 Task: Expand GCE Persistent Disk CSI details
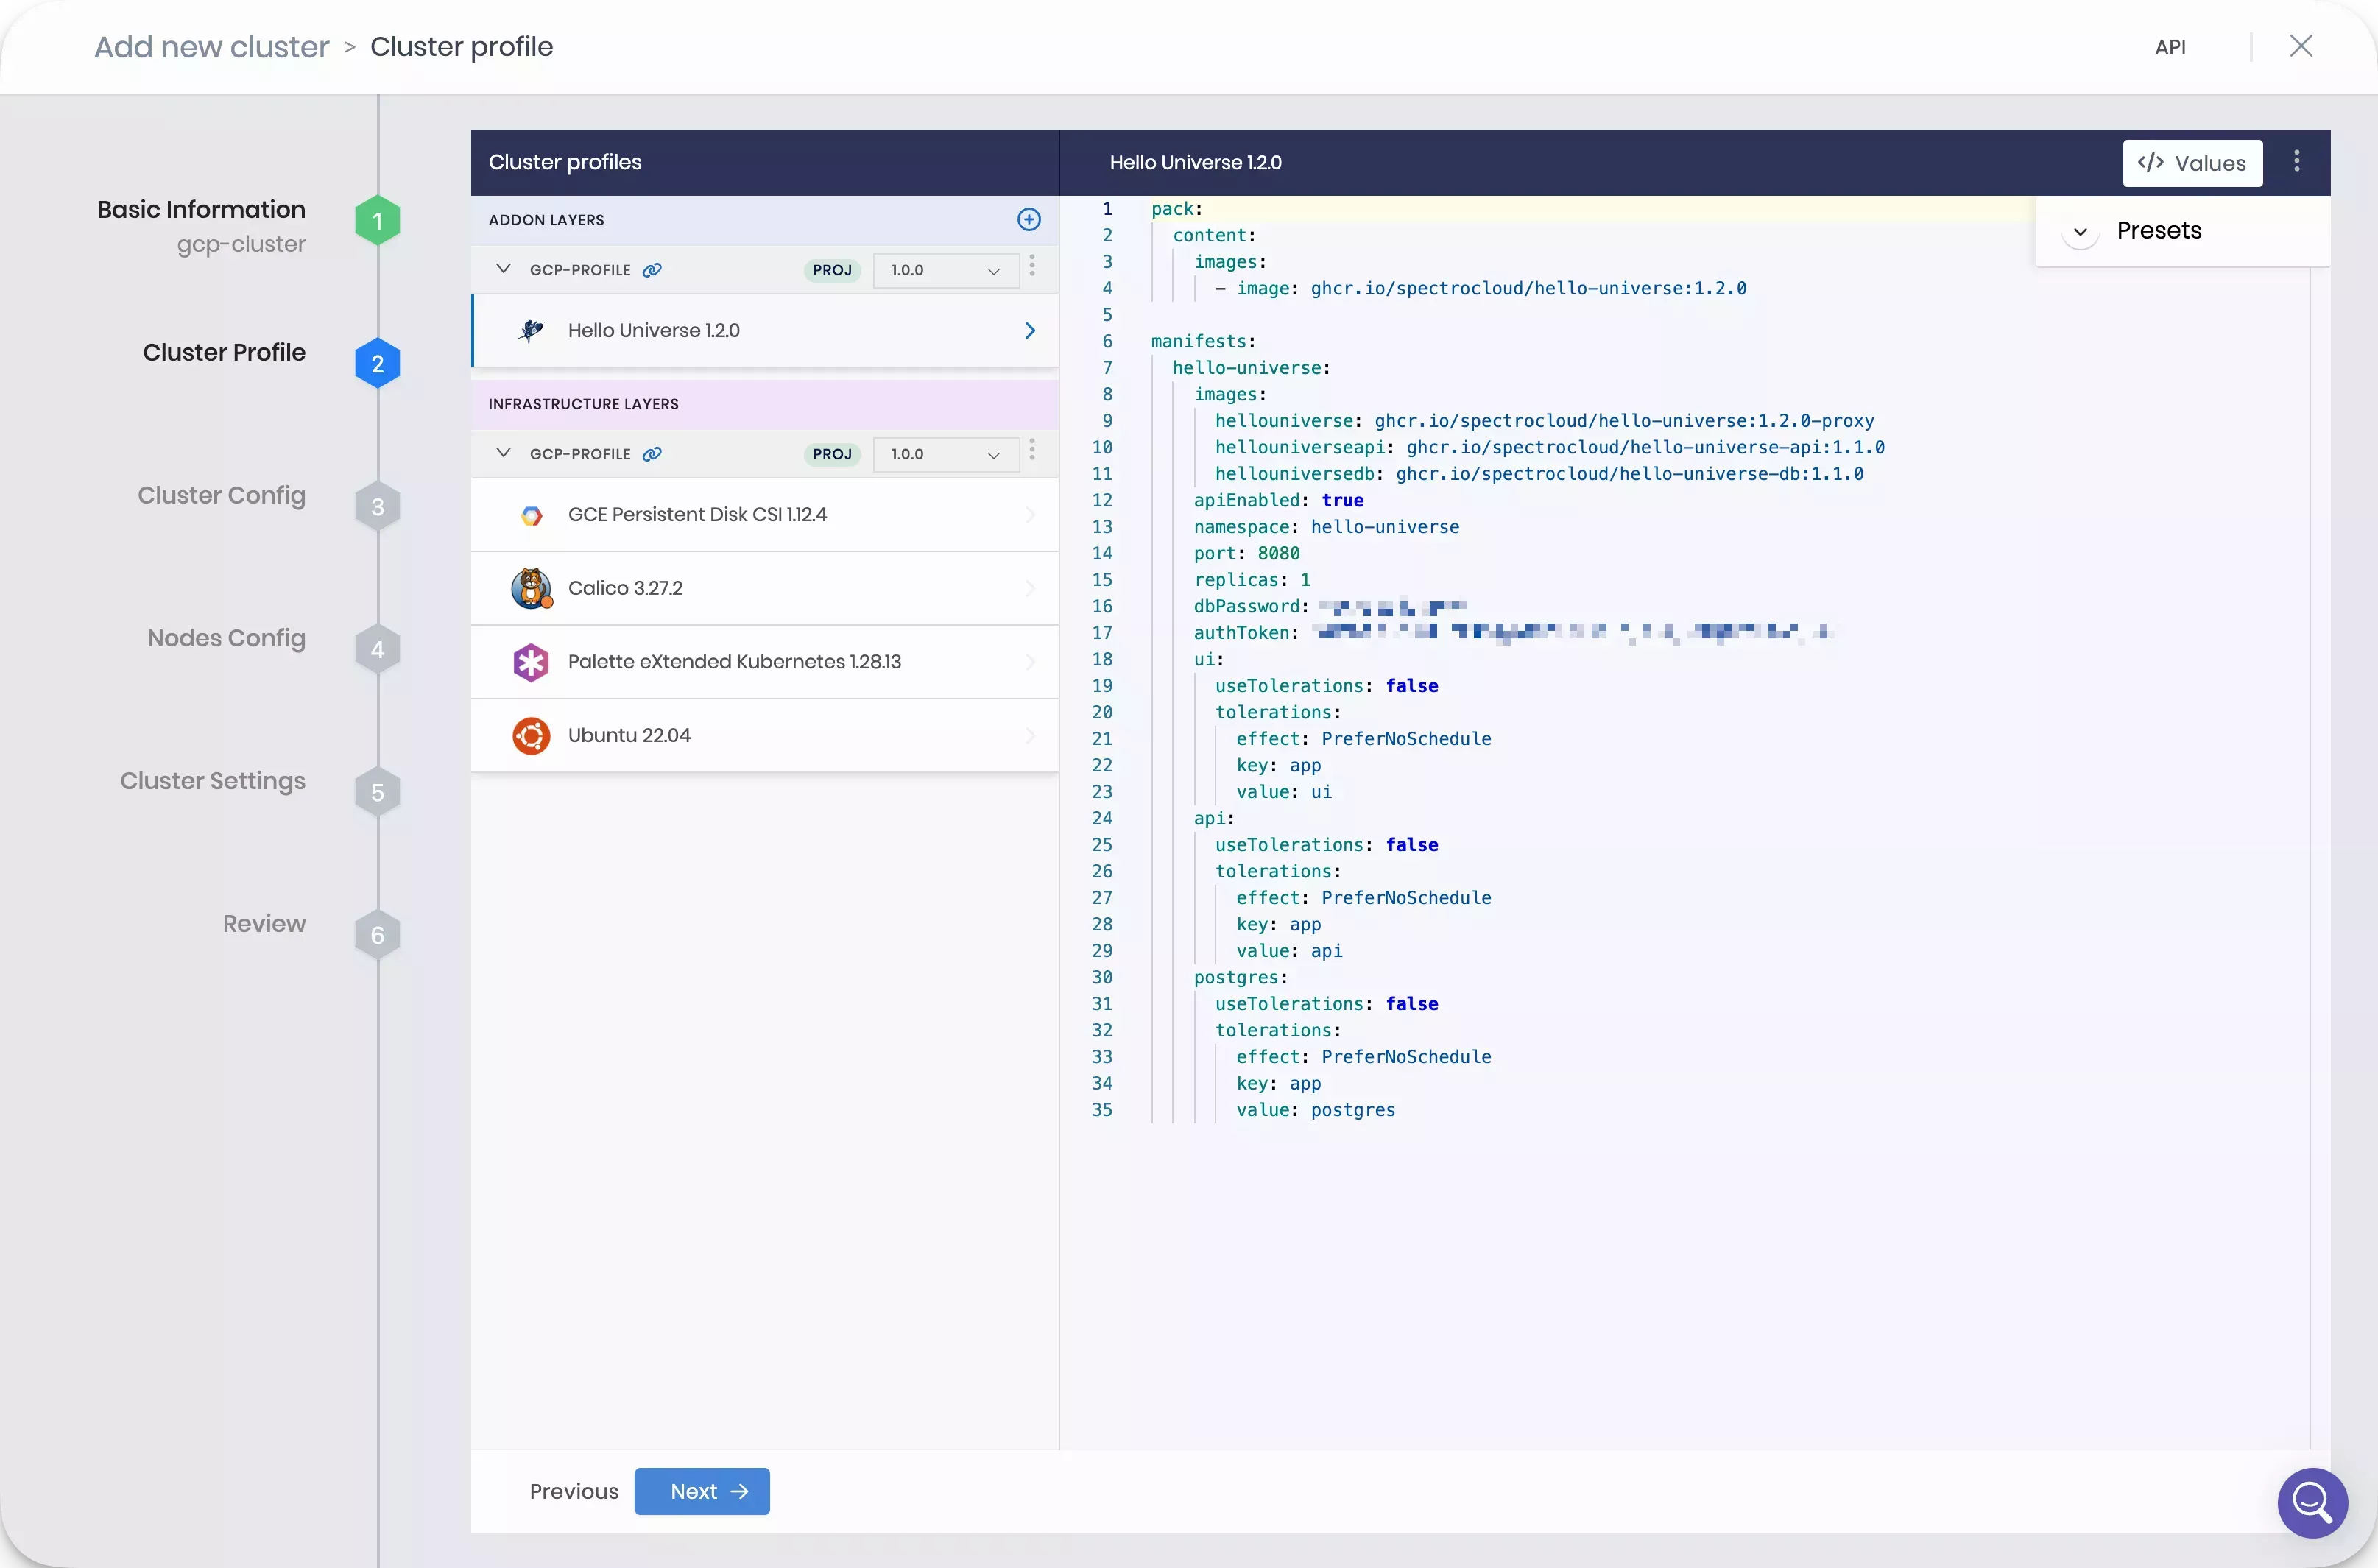coord(1030,515)
